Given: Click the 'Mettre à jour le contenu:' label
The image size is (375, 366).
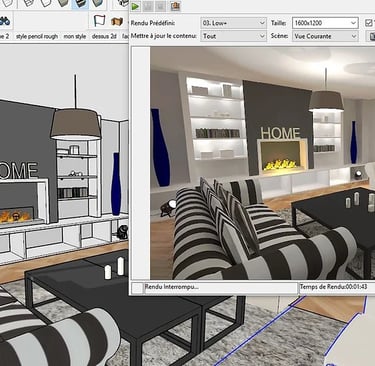Looking at the screenshot, I should coord(164,36).
